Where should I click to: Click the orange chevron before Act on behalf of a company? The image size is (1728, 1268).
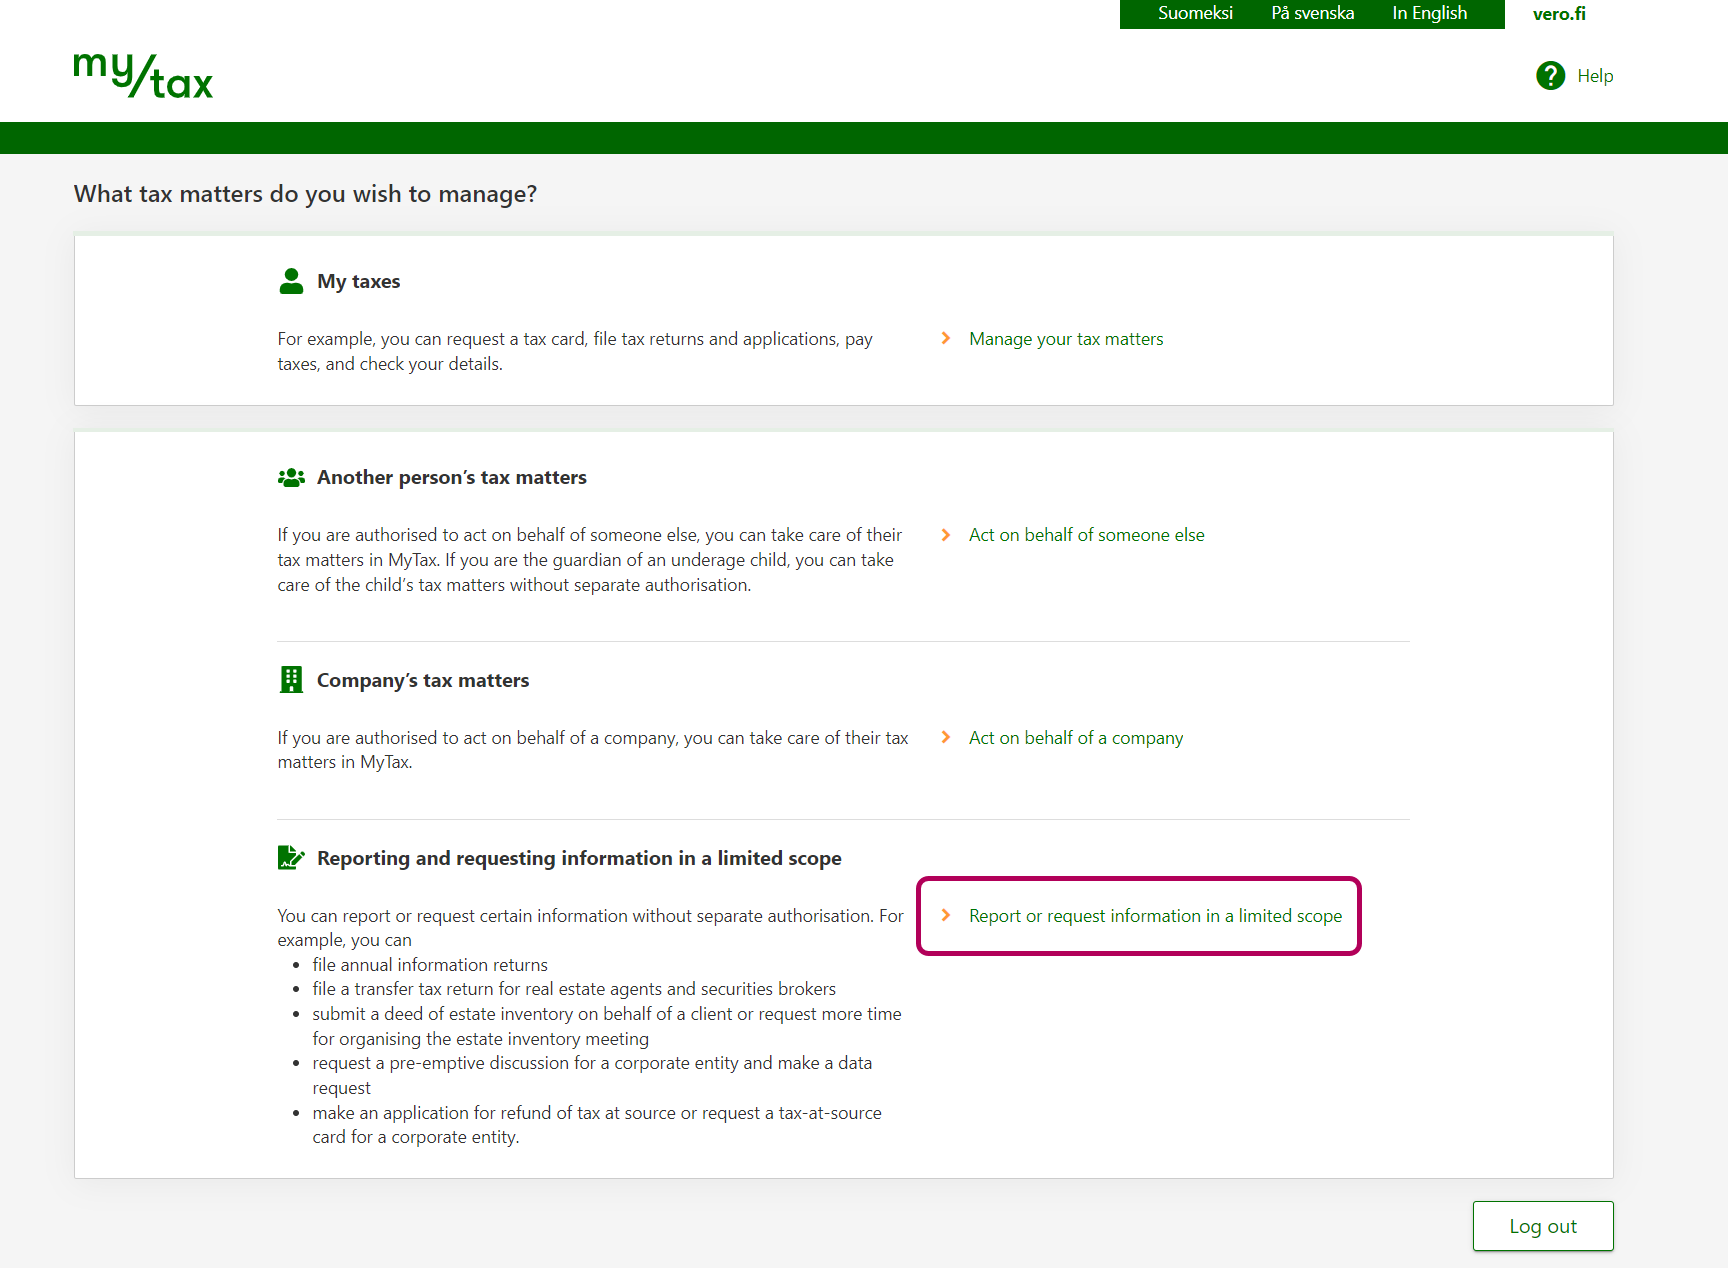(946, 738)
